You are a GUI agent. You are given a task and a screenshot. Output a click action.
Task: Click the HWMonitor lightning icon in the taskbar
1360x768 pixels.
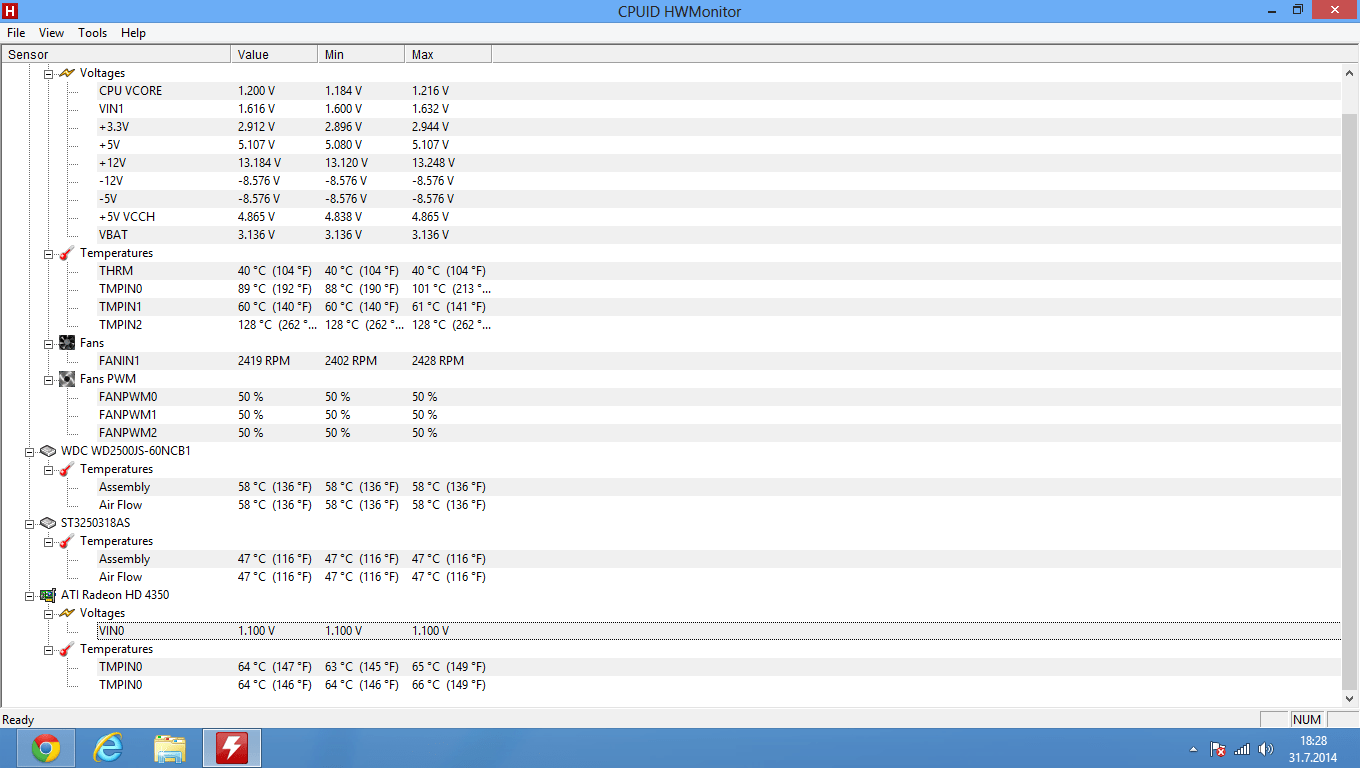232,748
